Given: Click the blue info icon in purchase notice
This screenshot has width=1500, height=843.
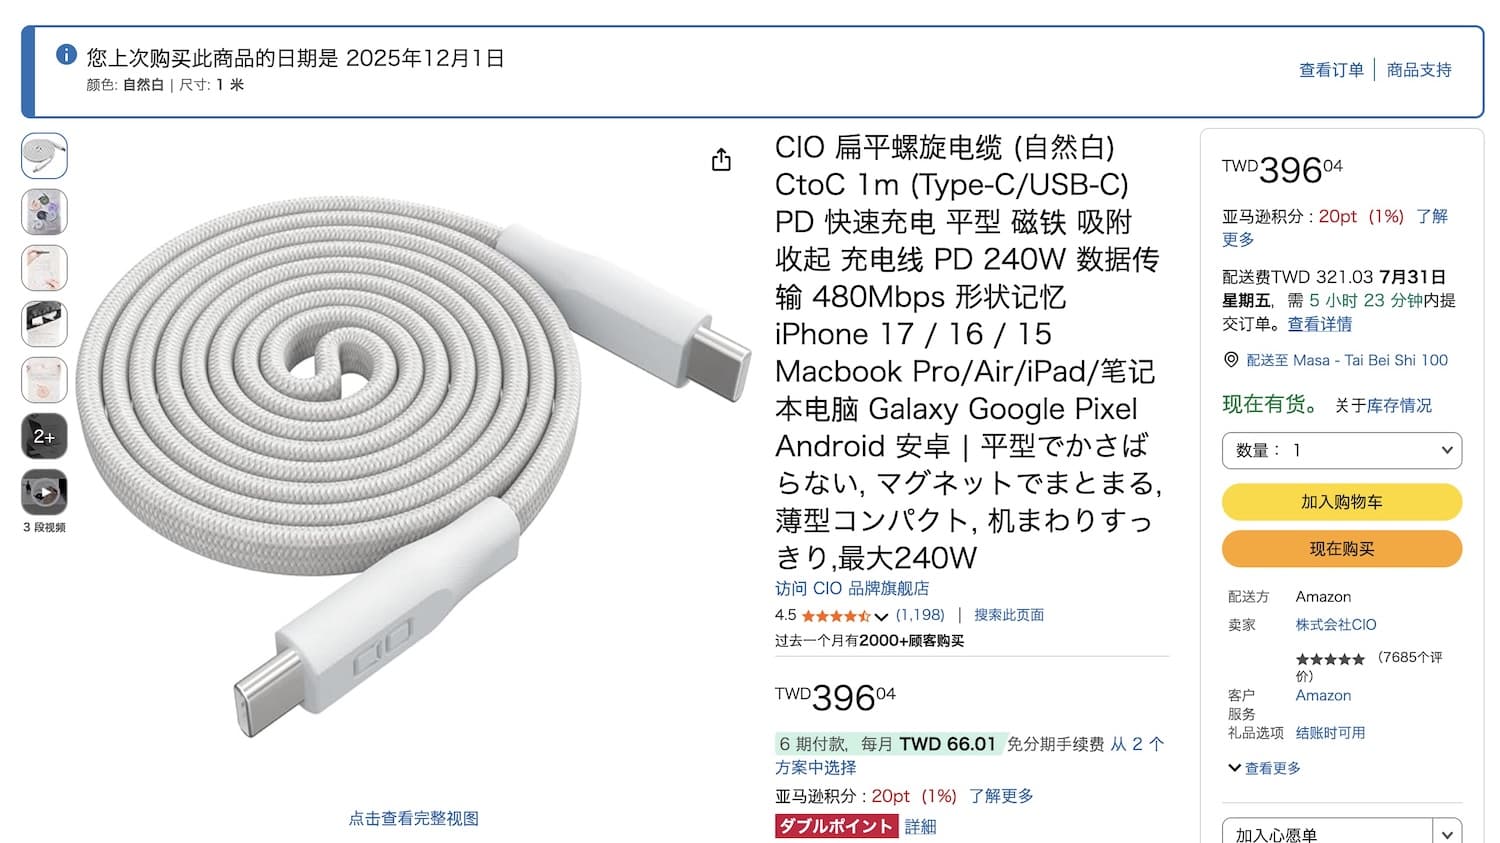Looking at the screenshot, I should click(66, 55).
